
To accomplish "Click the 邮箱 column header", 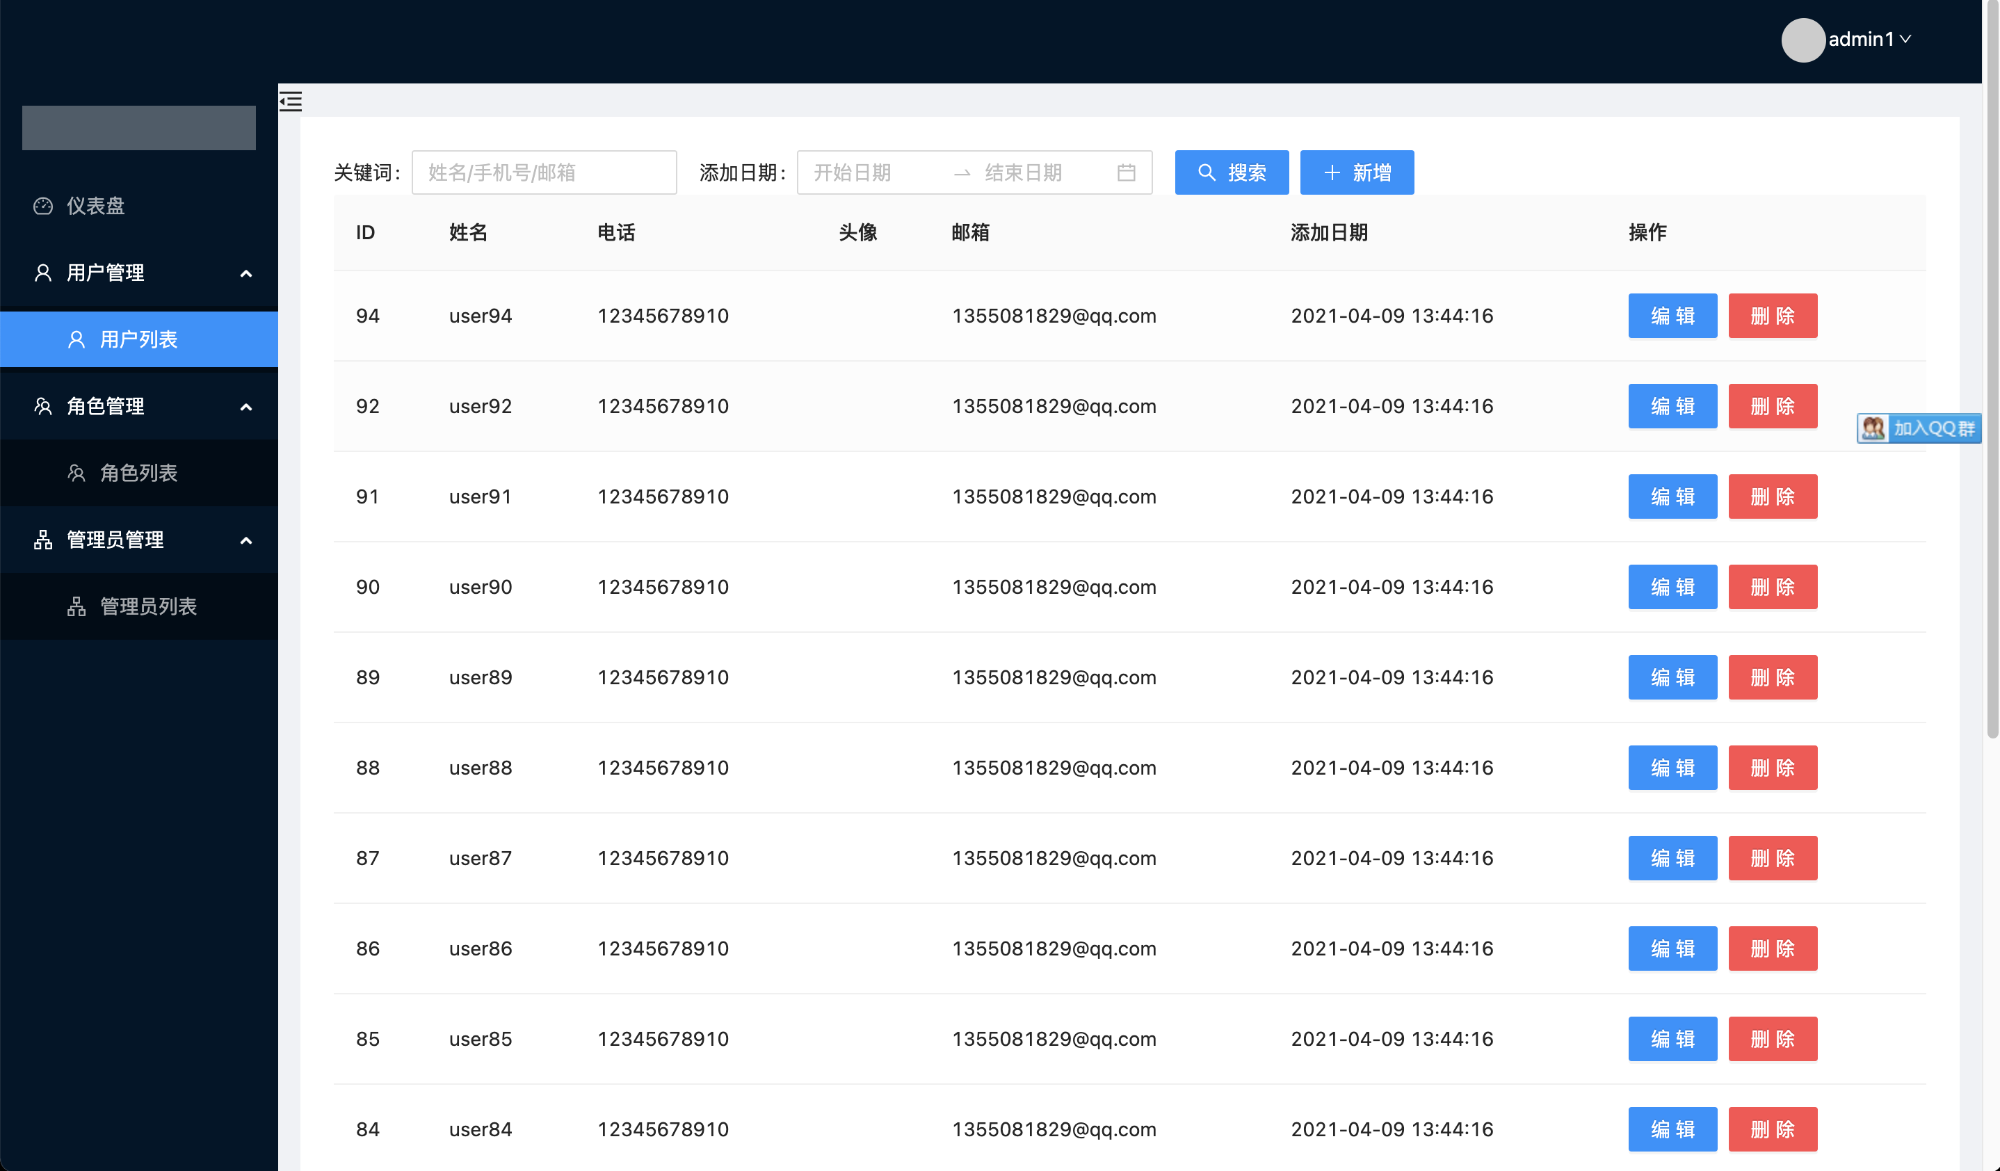I will [x=970, y=233].
